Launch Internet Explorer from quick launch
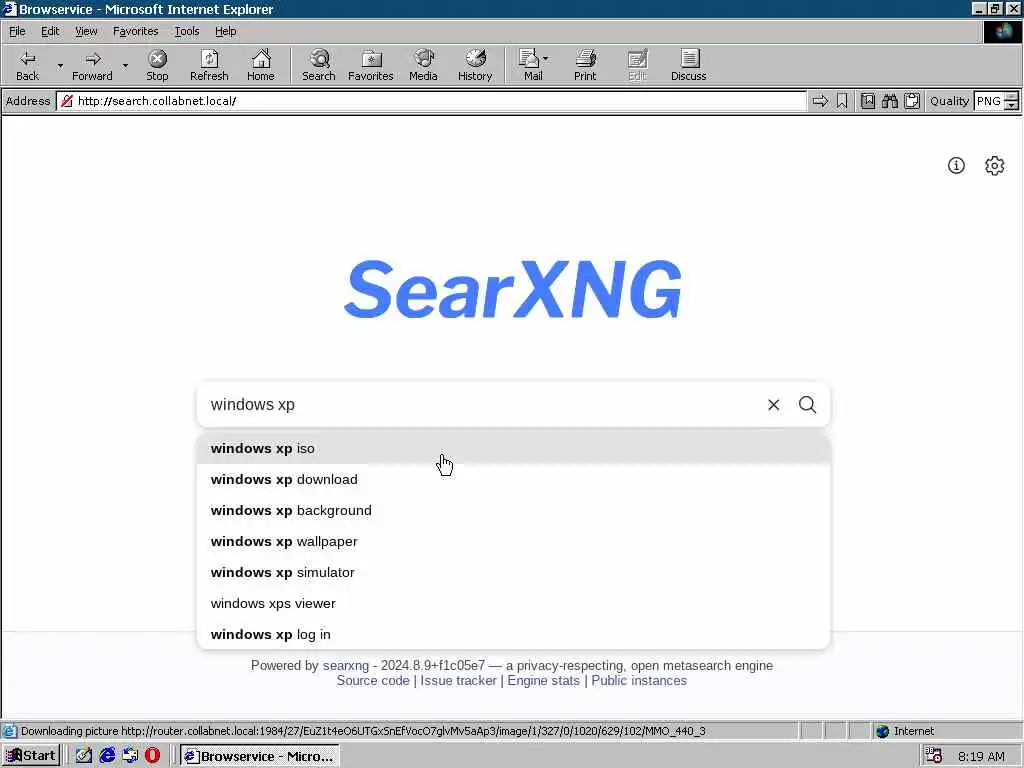The width and height of the screenshot is (1024, 768). pos(107,756)
